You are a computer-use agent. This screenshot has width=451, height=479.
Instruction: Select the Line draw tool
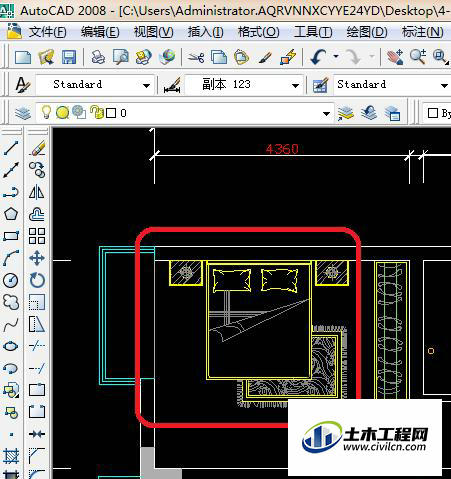[x=11, y=148]
